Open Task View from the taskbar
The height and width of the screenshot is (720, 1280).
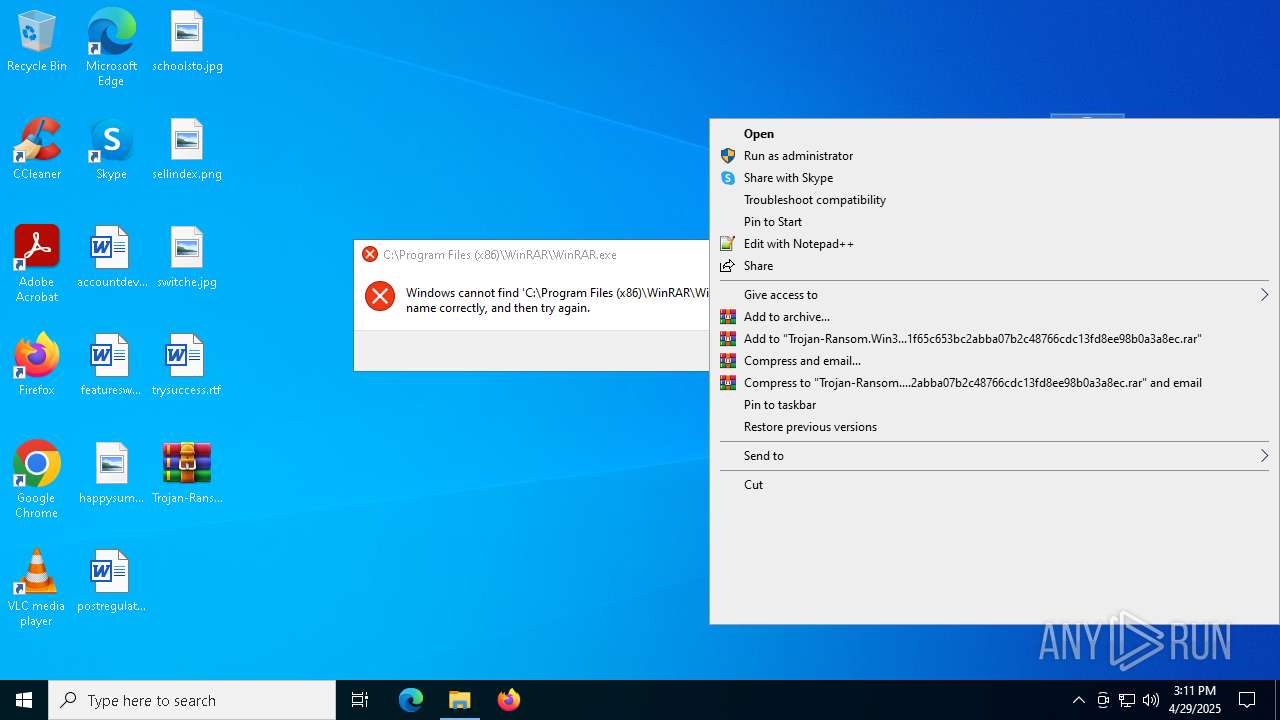point(360,700)
